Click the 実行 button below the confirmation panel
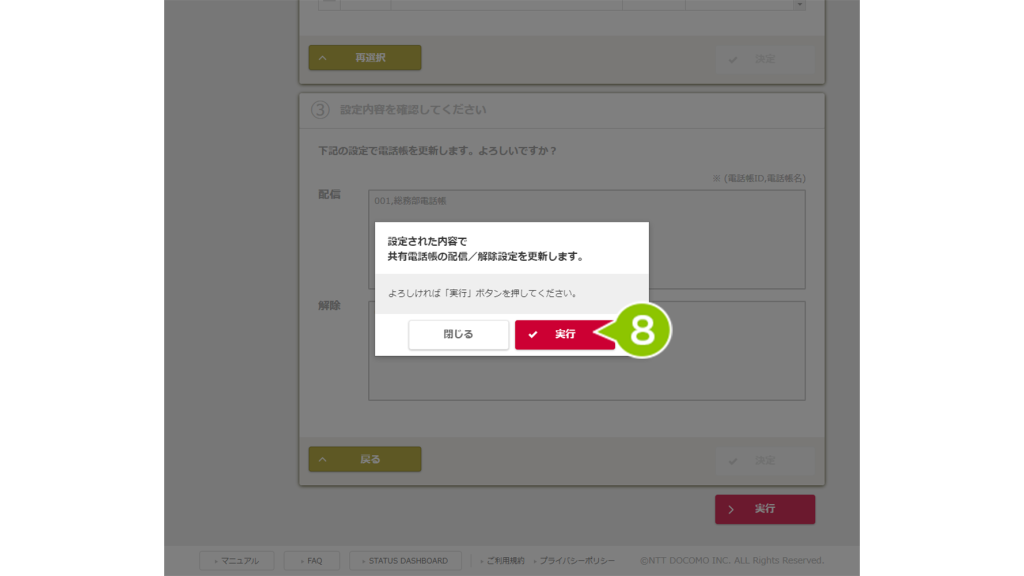This screenshot has height=576, width=1024. [765, 509]
